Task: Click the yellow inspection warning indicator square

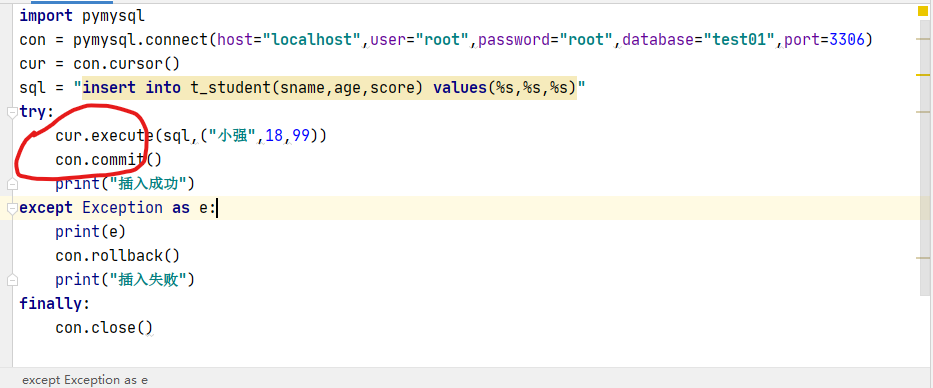Action: click(923, 11)
